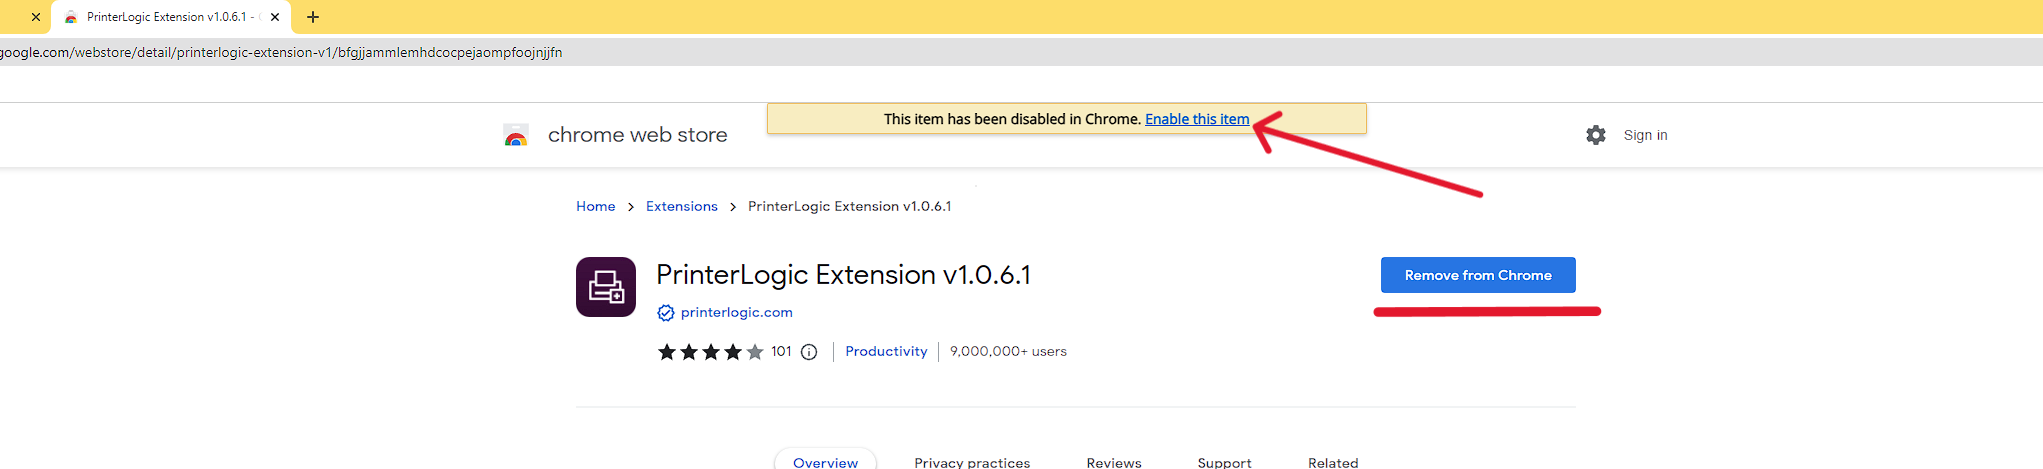Close the leftmost browser tab

coord(36,17)
